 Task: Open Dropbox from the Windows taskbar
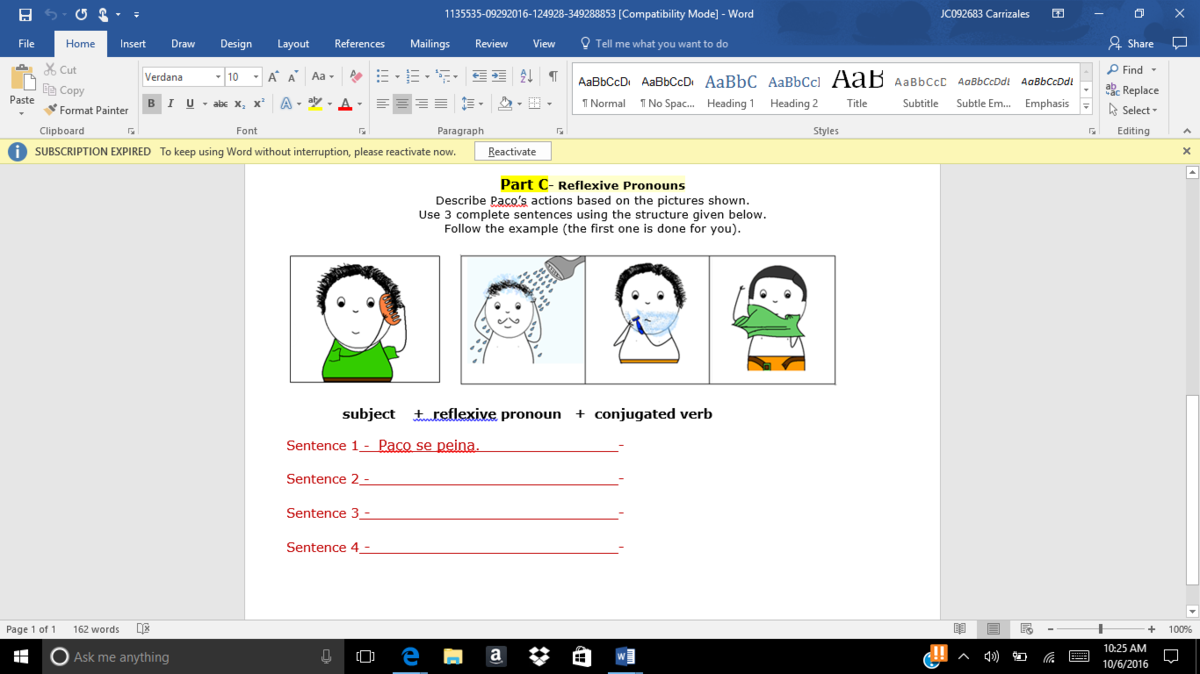tap(539, 657)
